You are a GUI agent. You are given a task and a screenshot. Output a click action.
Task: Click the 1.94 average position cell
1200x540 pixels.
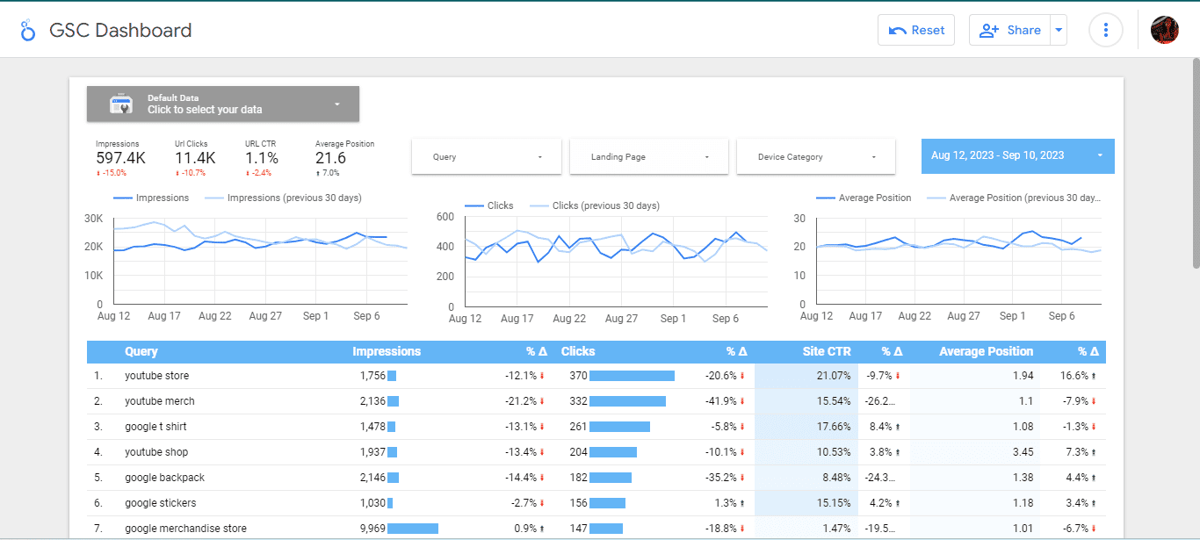pos(1023,376)
